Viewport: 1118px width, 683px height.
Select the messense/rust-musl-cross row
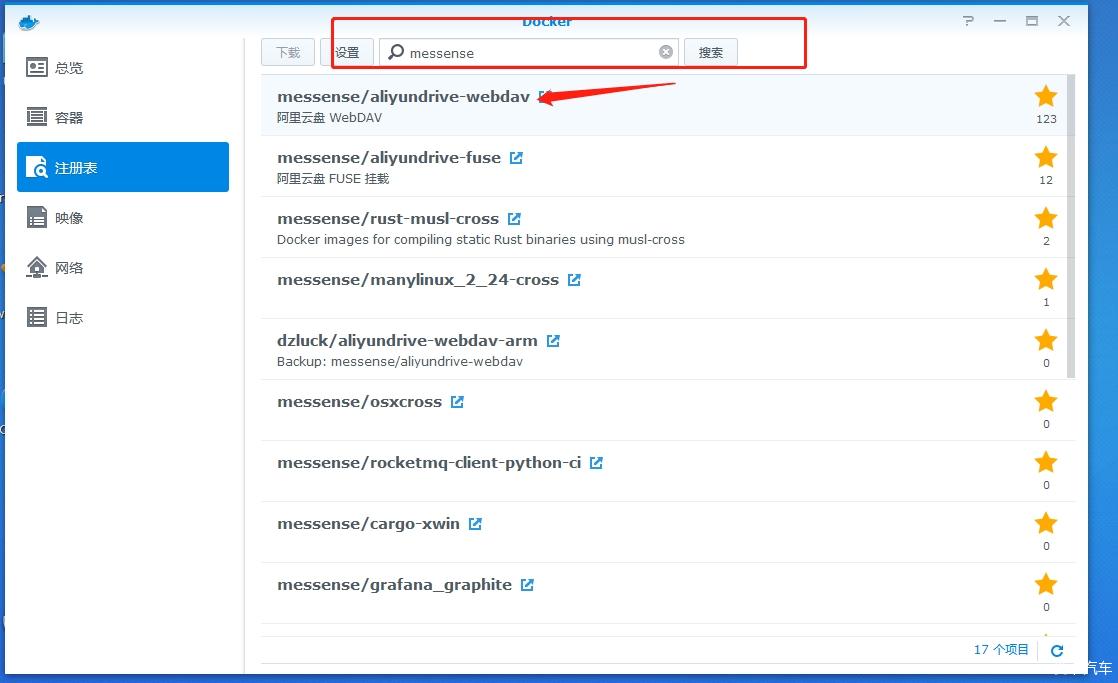tap(664, 227)
